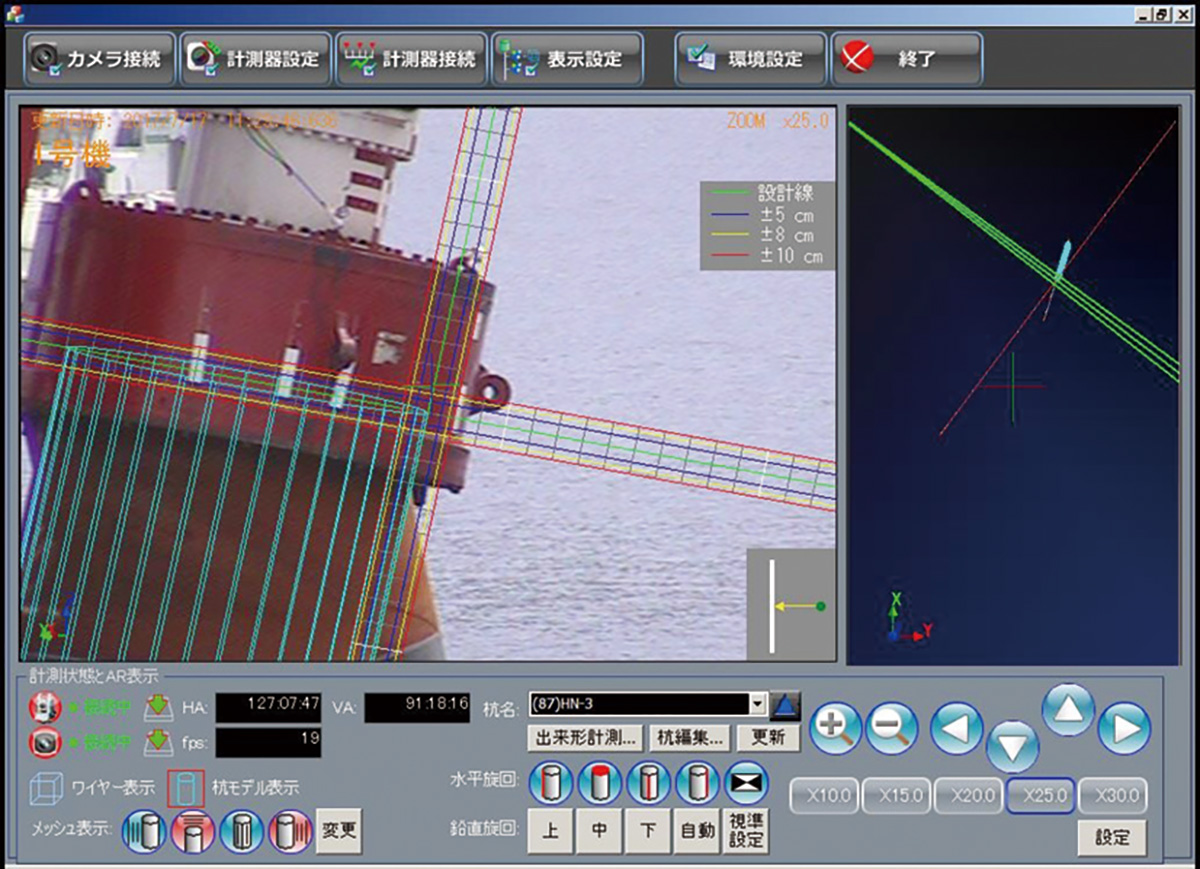Click the カメラ接続 camera connect button

[99, 58]
